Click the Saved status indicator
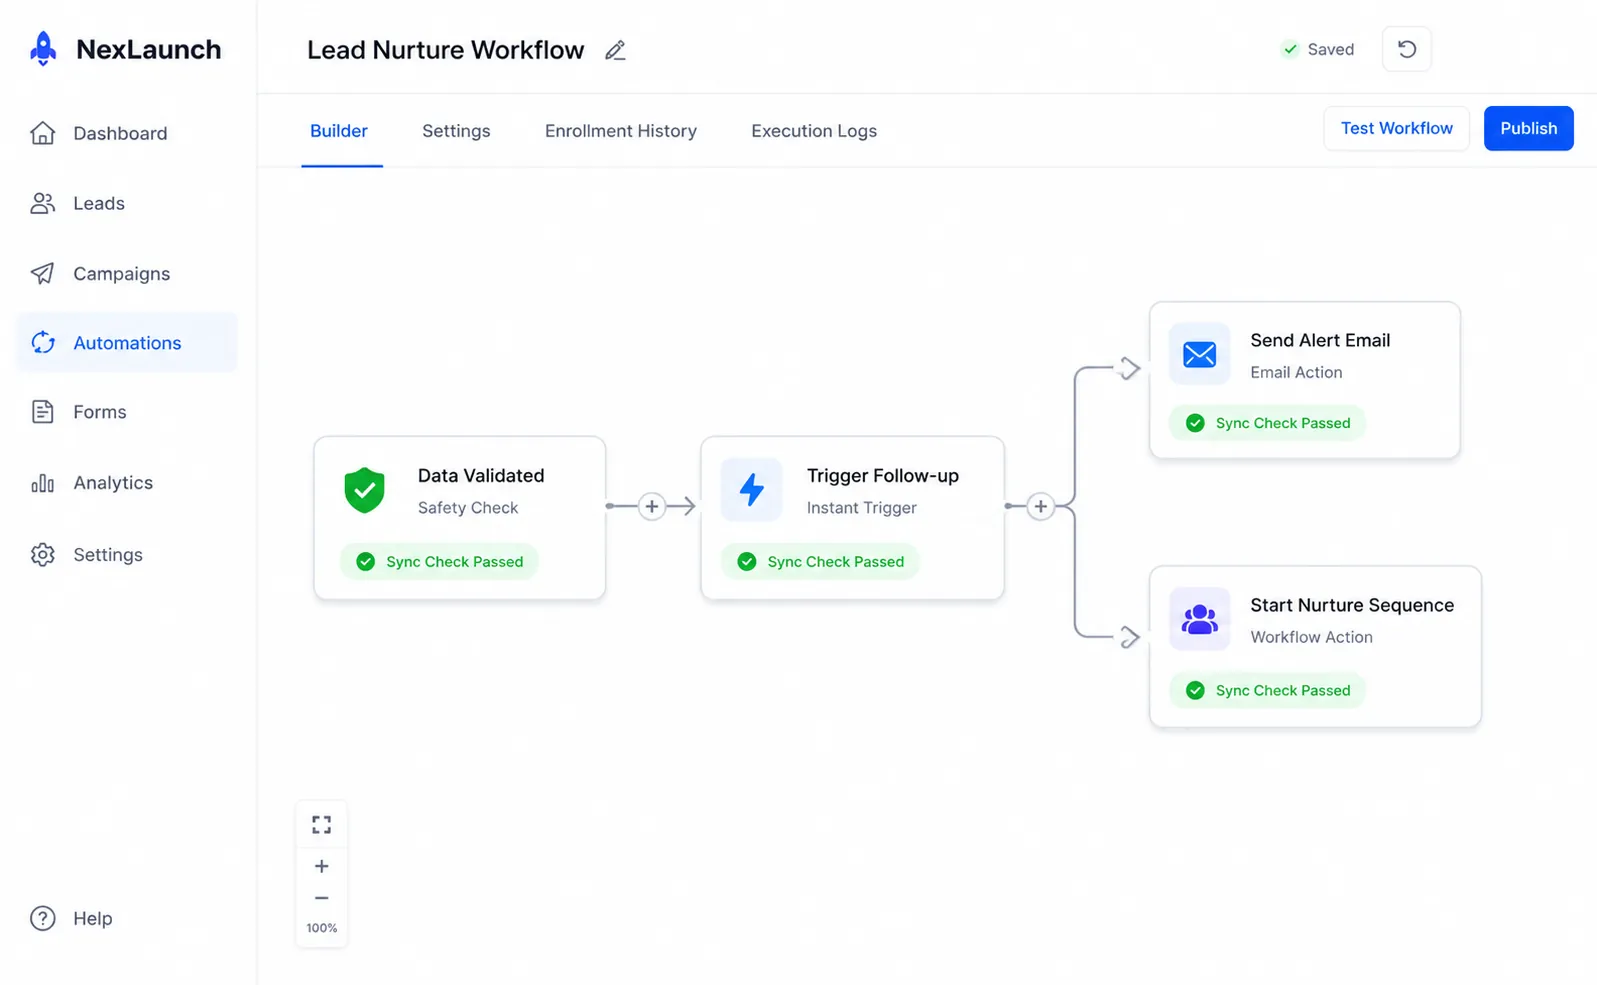Viewport: 1597px width, 985px height. (1318, 49)
